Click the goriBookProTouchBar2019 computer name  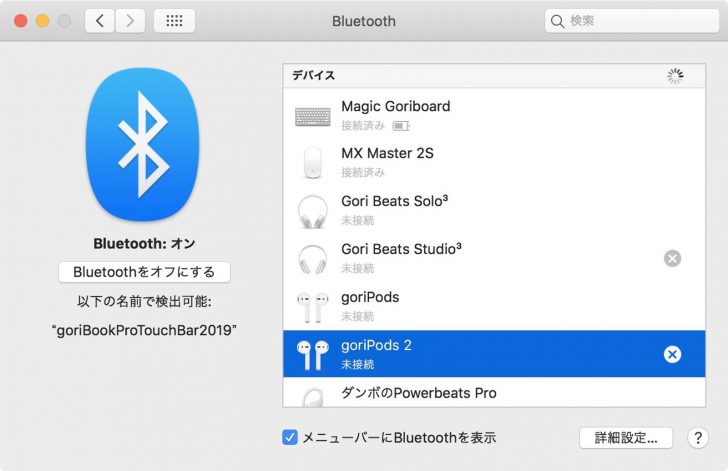[144, 330]
